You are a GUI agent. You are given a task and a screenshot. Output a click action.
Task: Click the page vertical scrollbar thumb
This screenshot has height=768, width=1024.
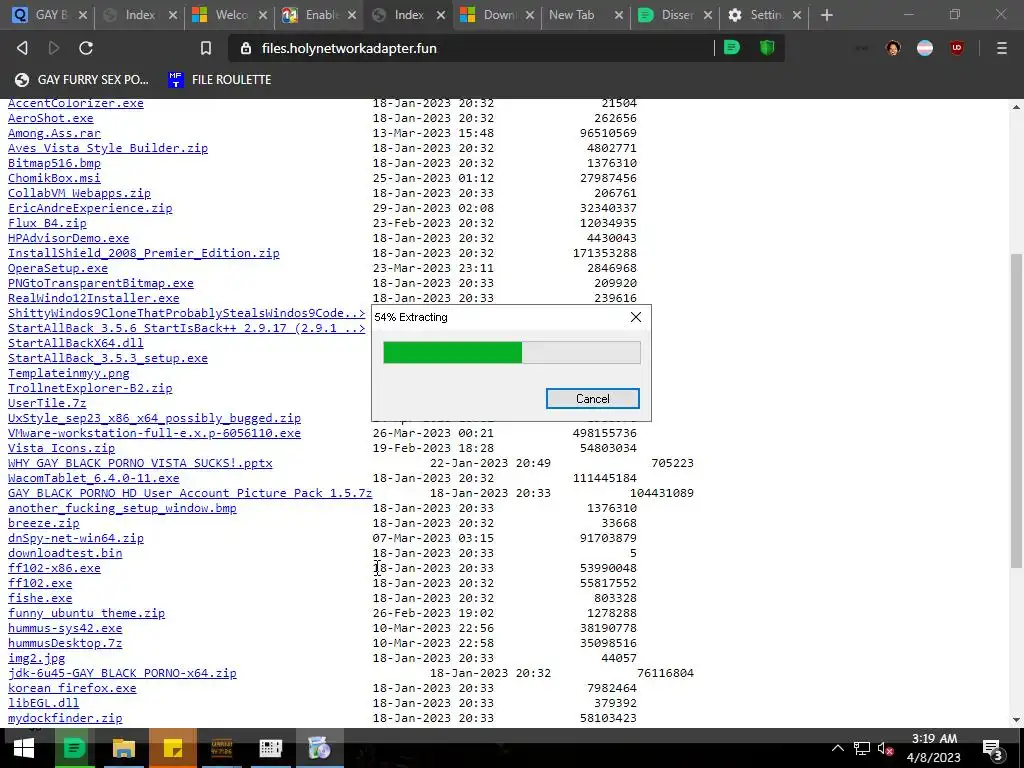pyautogui.click(x=1016, y=409)
